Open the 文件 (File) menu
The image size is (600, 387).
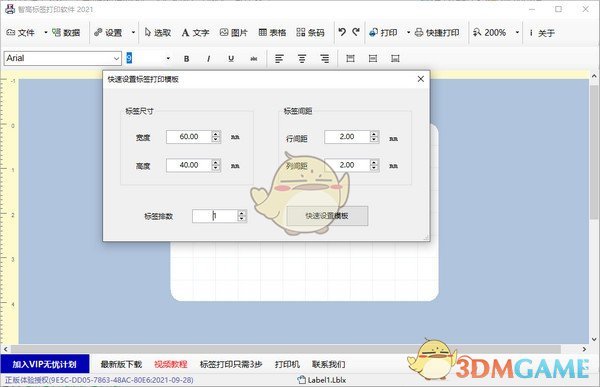(x=21, y=33)
